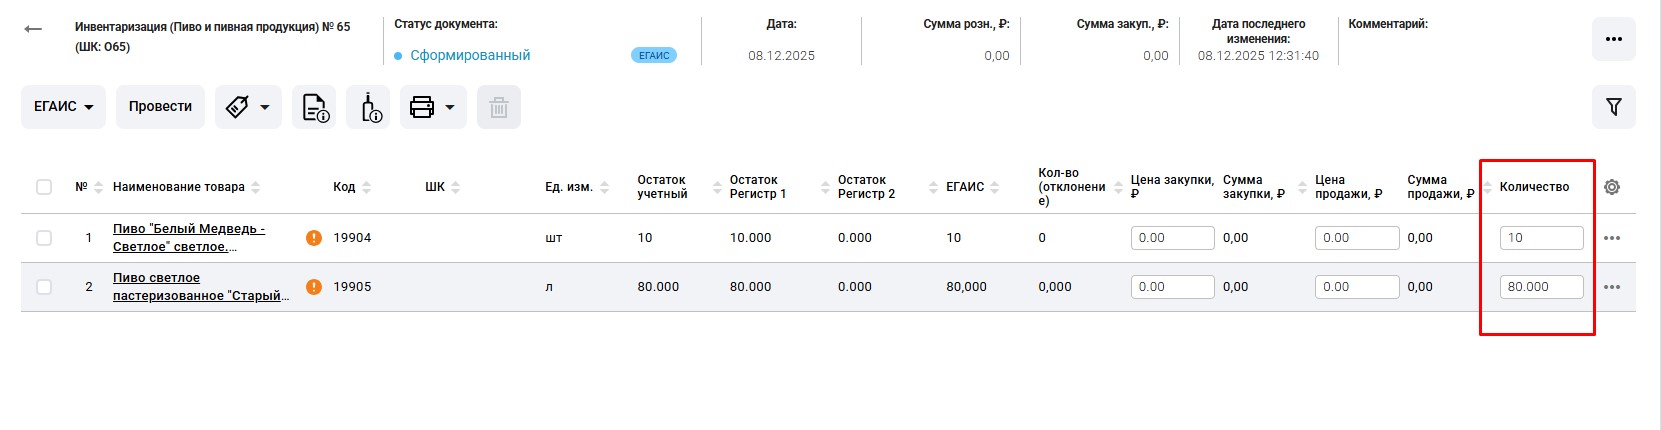
Task: Open the filter funnel icon
Action: tap(1613, 107)
